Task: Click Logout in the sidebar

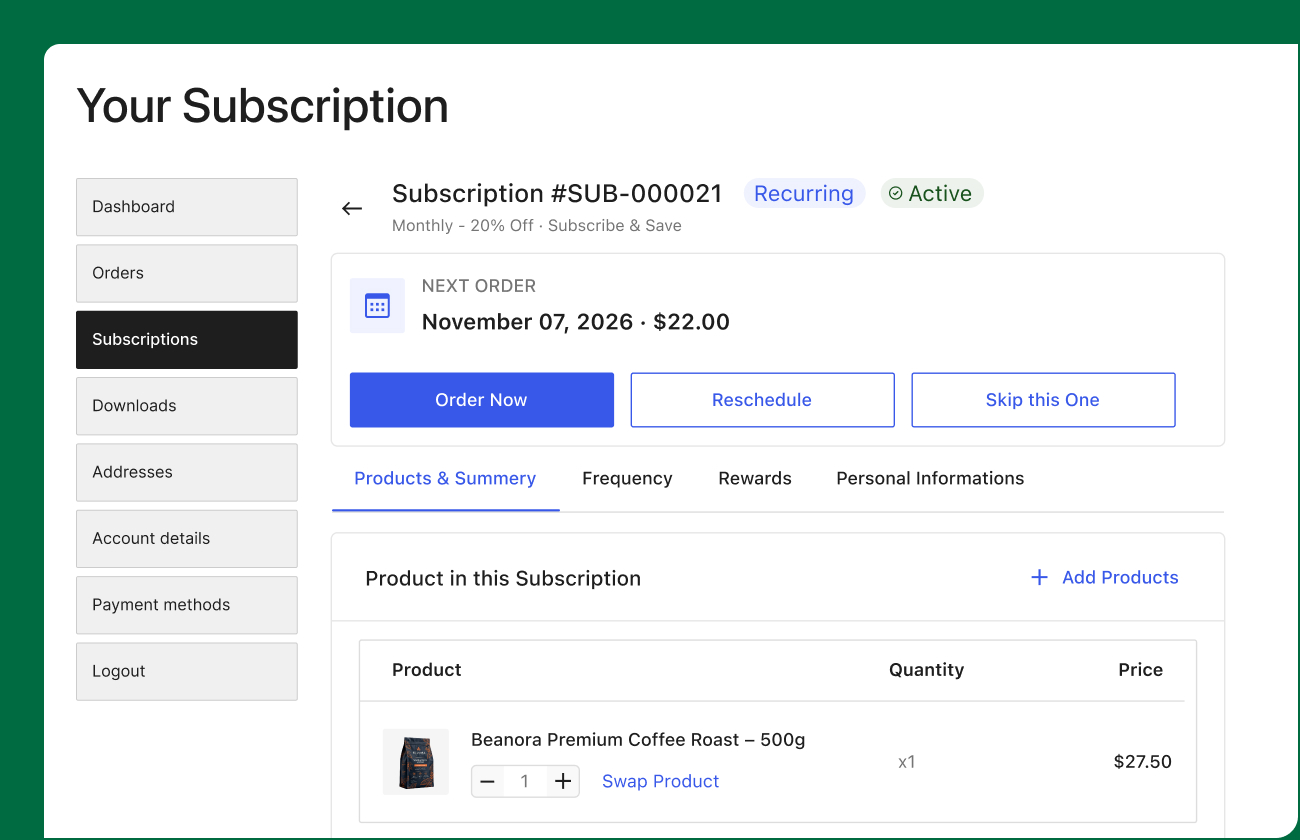Action: [x=187, y=671]
